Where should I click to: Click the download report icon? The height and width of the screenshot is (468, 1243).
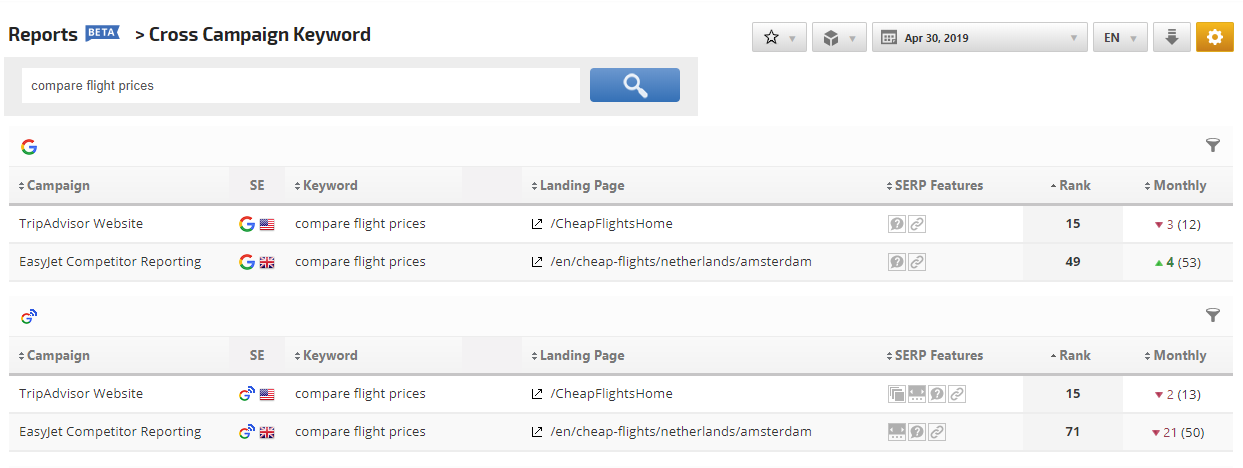tap(1171, 38)
